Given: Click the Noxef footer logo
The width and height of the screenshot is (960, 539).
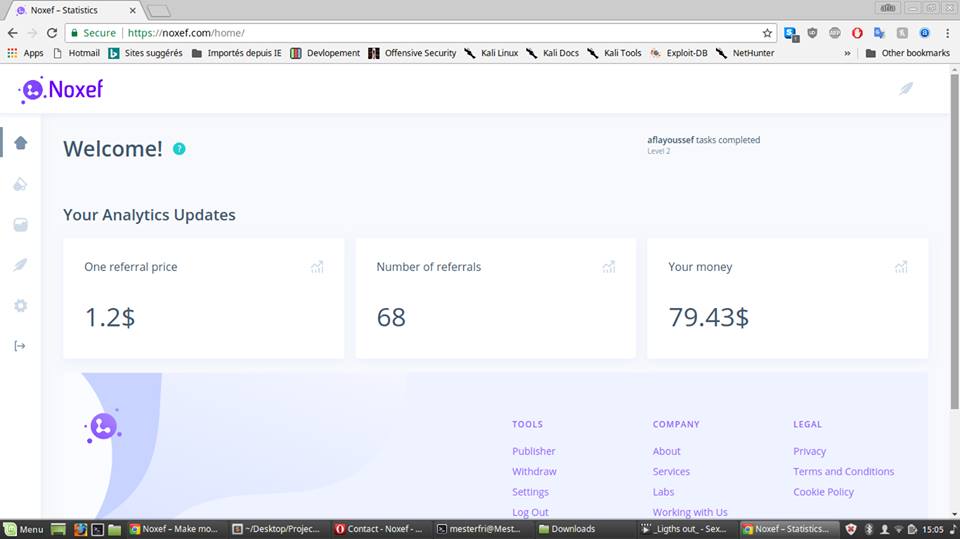Looking at the screenshot, I should pos(102,426).
